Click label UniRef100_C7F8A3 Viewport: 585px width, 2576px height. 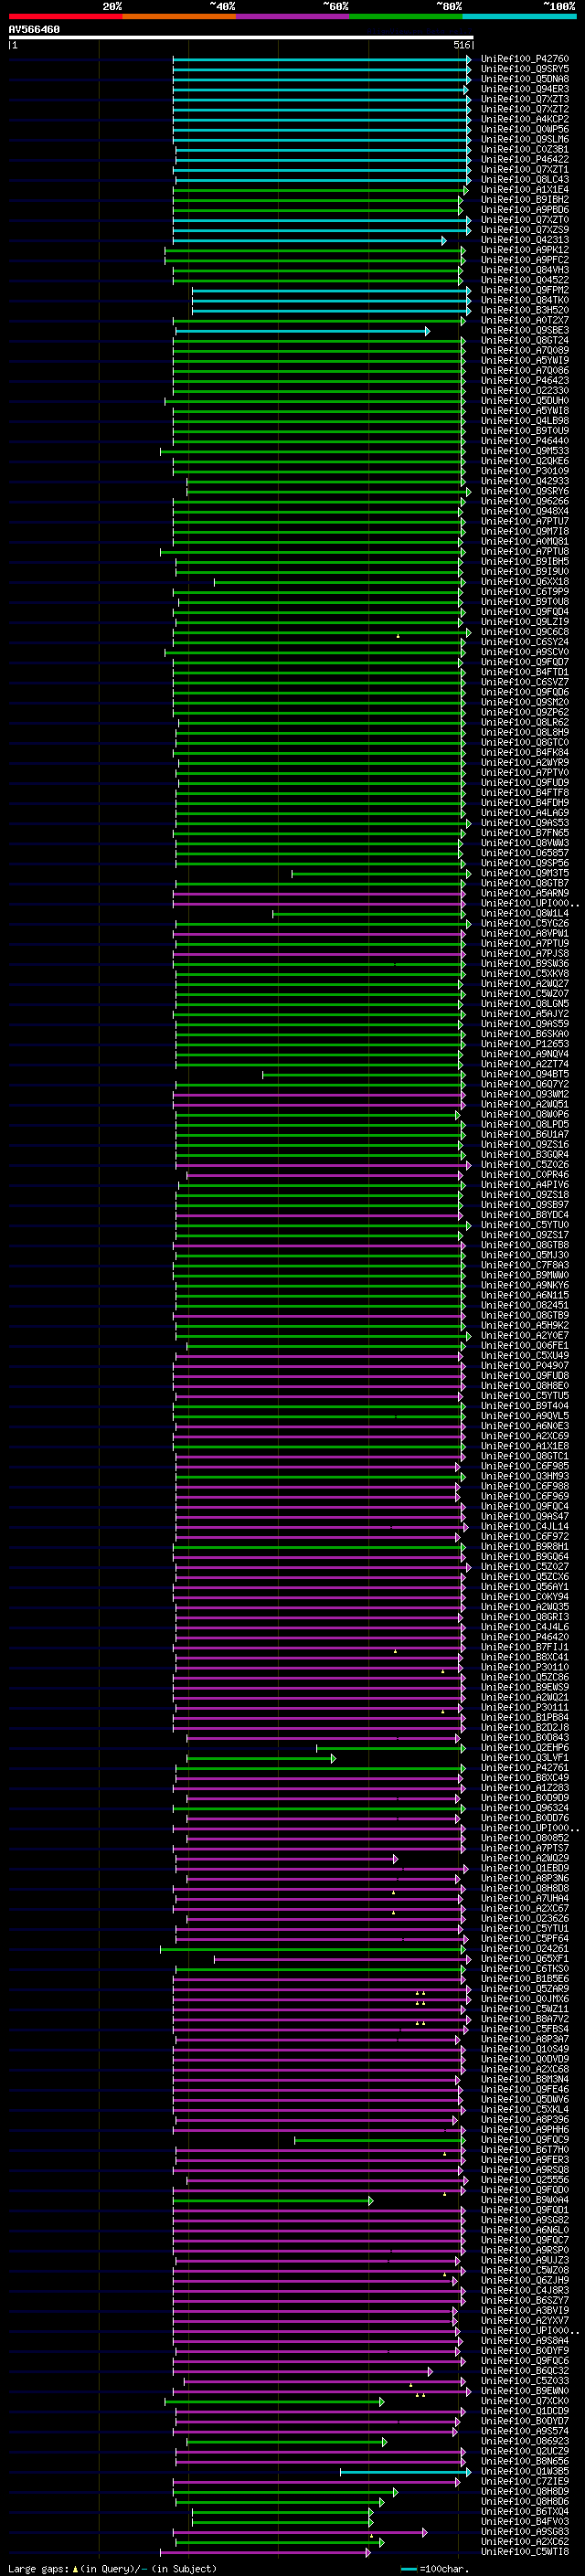[525, 1266]
